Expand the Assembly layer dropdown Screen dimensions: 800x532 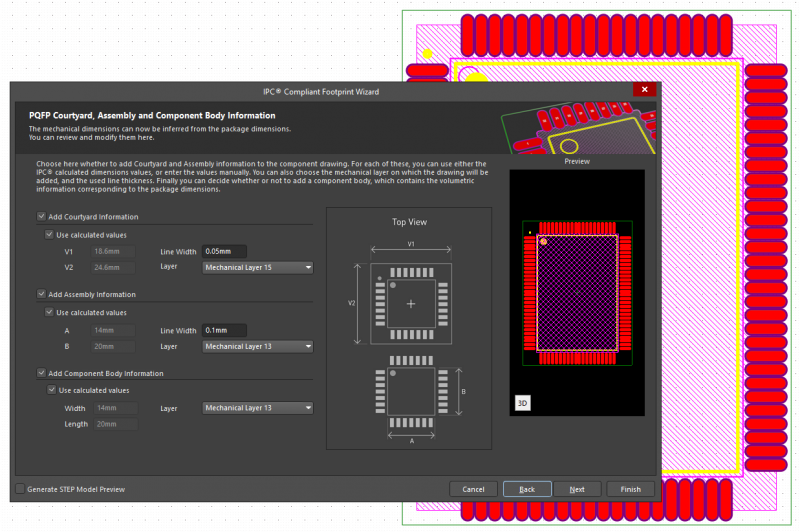[x=258, y=346]
